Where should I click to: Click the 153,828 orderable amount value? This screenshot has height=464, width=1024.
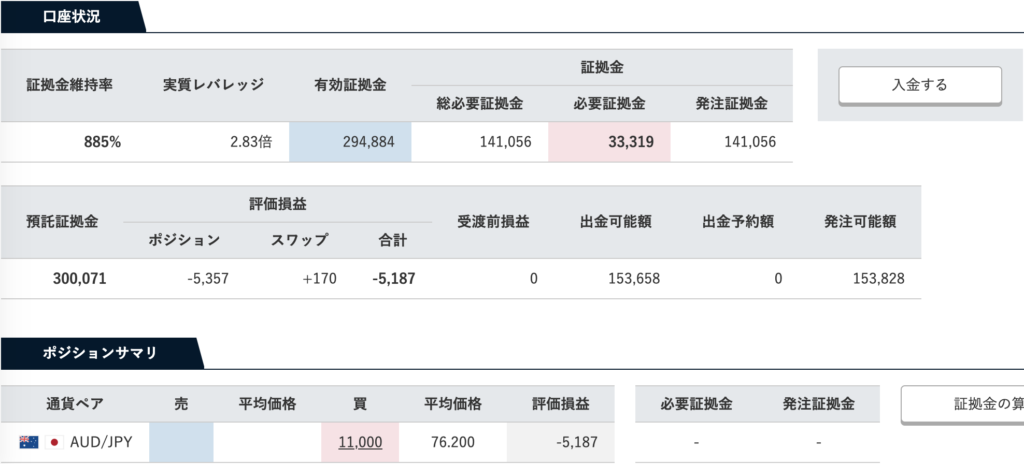(879, 279)
